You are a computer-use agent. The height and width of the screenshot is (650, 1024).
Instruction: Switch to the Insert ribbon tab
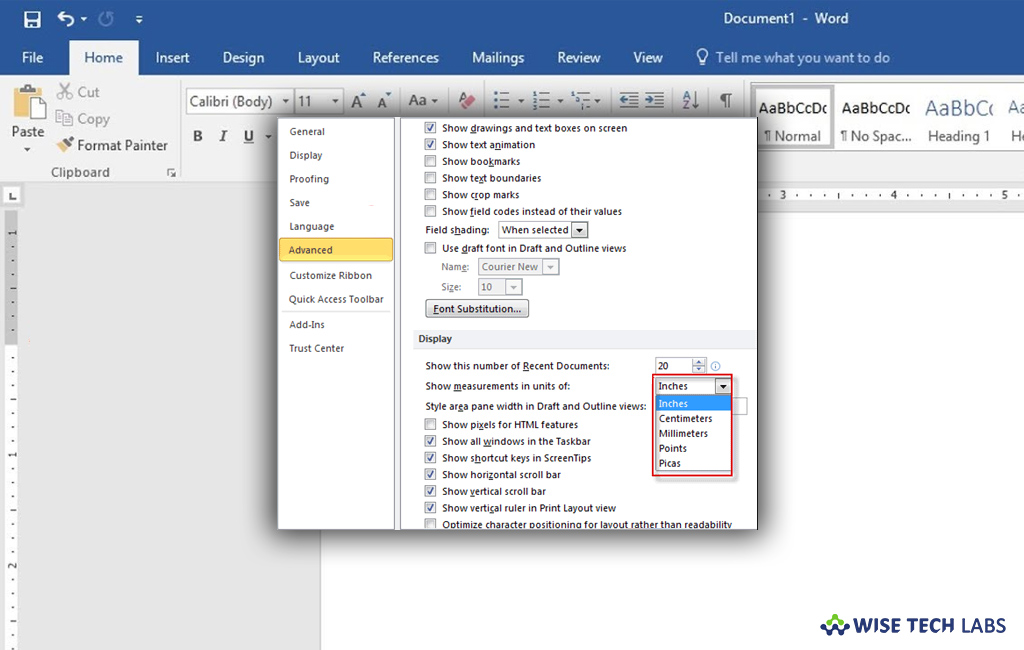(172, 58)
